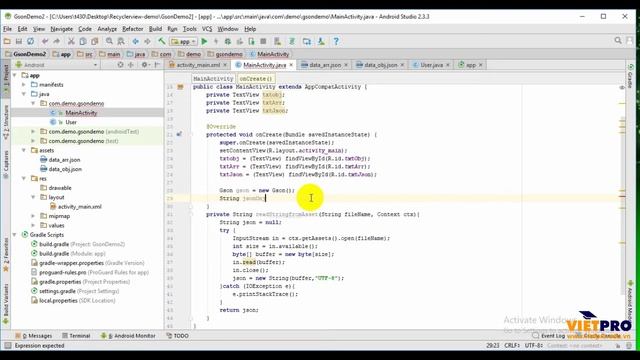
Task: Click the Search Everywhere magnifier at top right
Action: (618, 40)
